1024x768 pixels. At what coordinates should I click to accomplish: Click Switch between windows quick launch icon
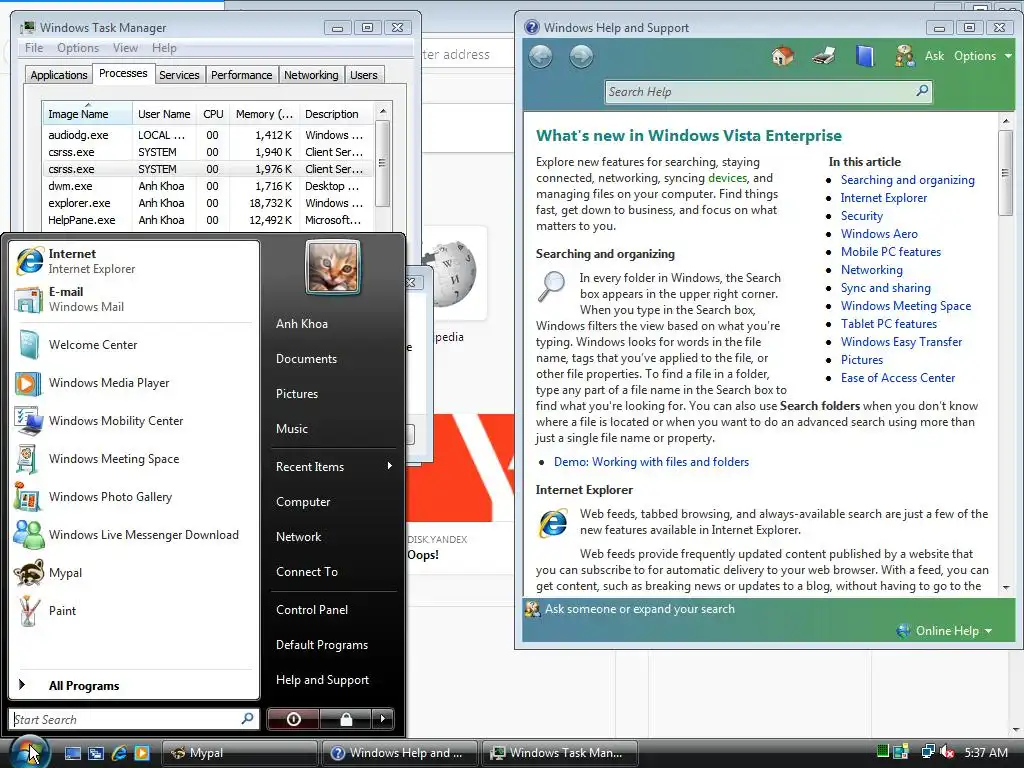96,753
